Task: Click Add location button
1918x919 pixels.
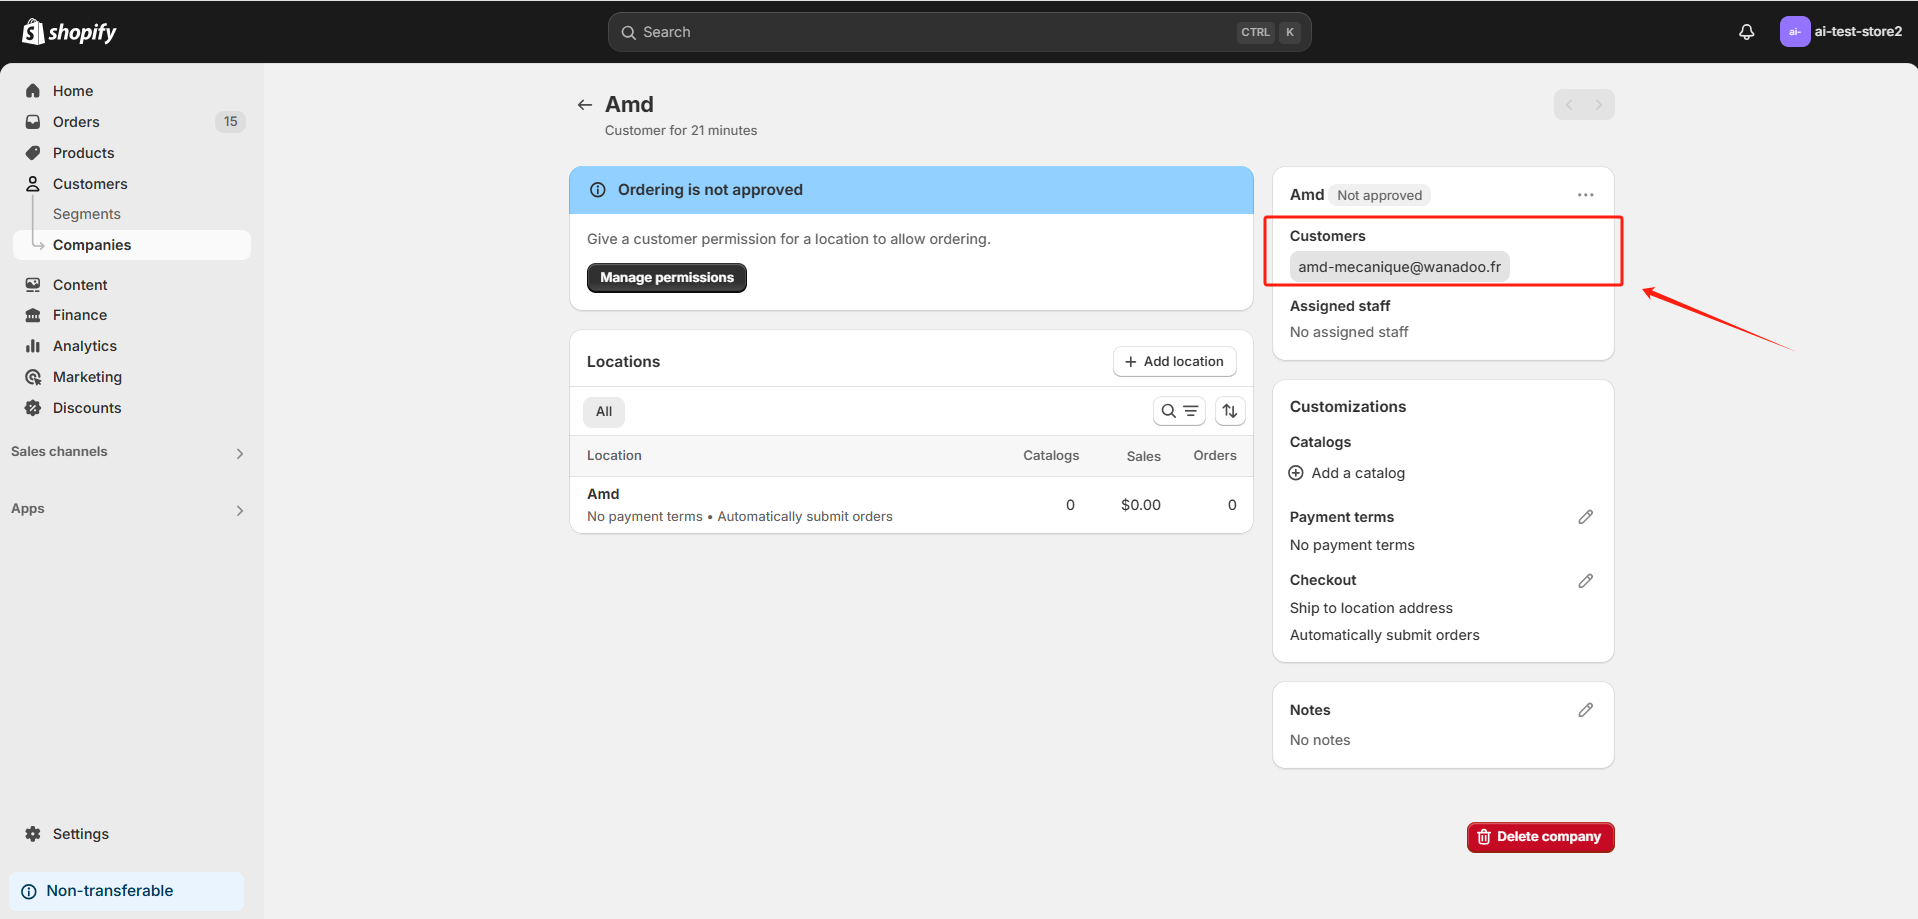Action: (x=1174, y=362)
